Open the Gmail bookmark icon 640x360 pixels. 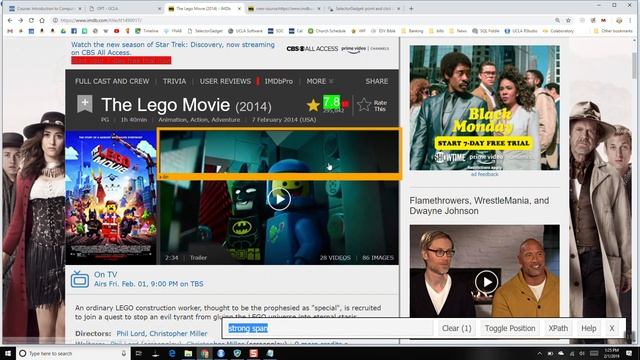pos(10,31)
